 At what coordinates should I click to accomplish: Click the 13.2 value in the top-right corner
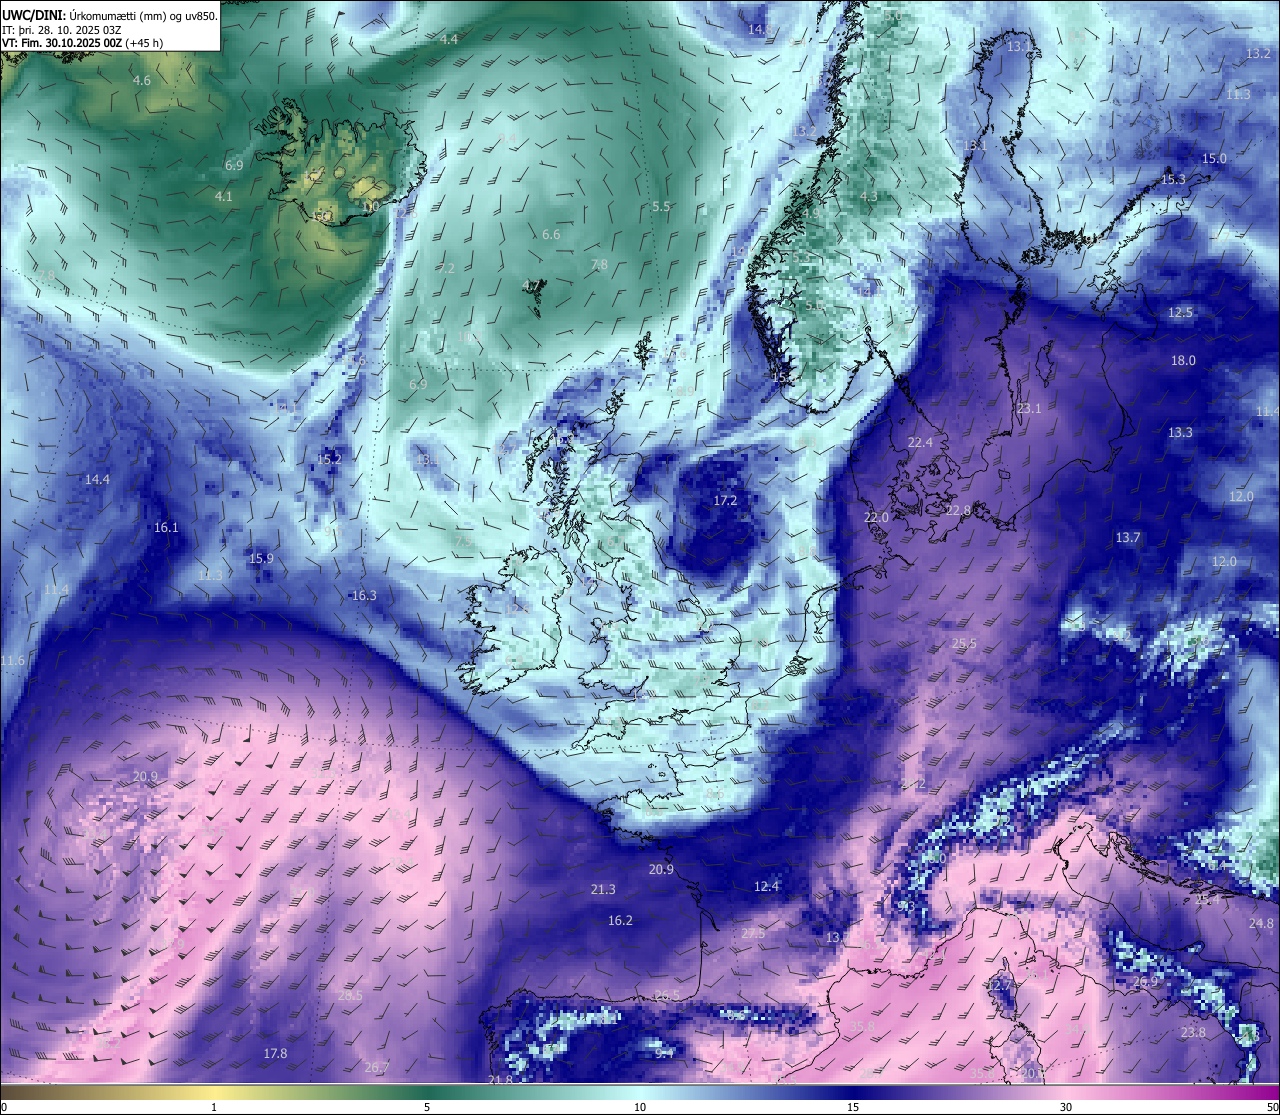pos(1259,53)
